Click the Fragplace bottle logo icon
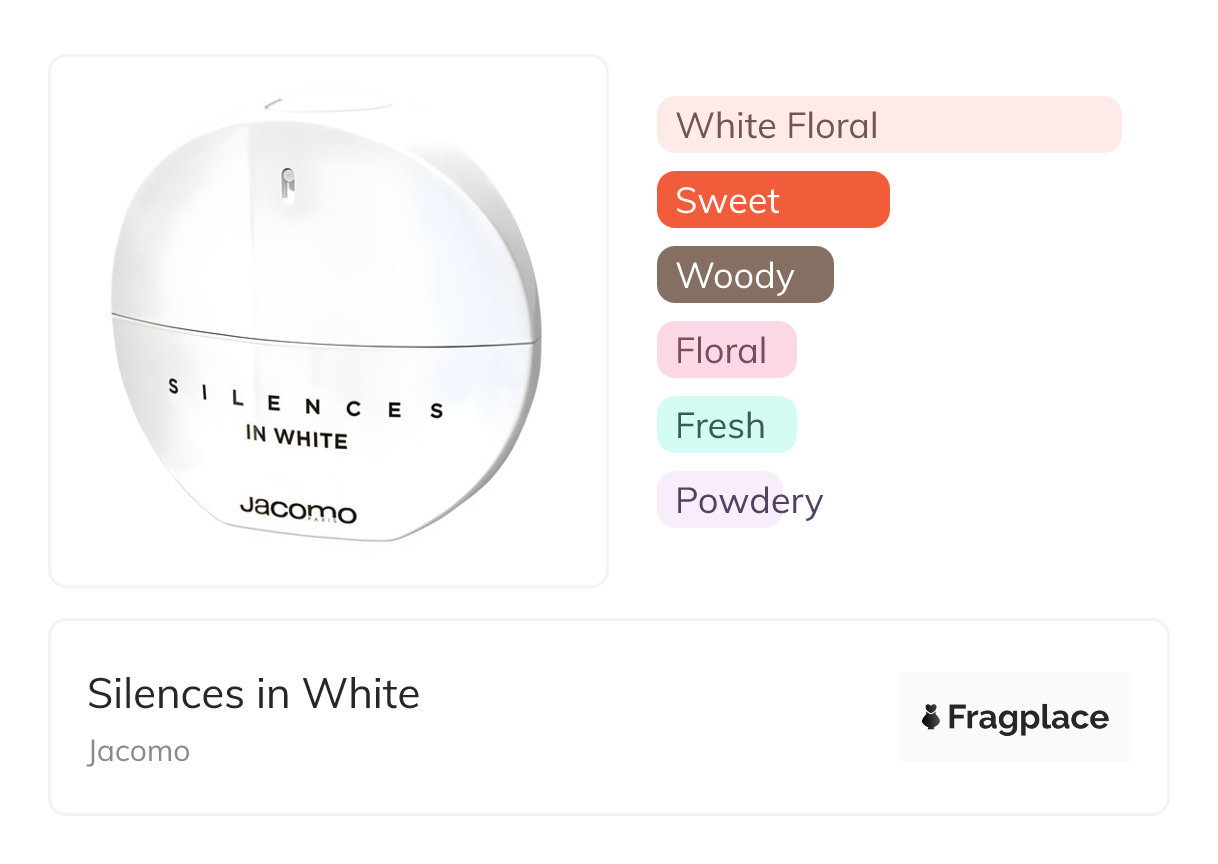 point(931,717)
